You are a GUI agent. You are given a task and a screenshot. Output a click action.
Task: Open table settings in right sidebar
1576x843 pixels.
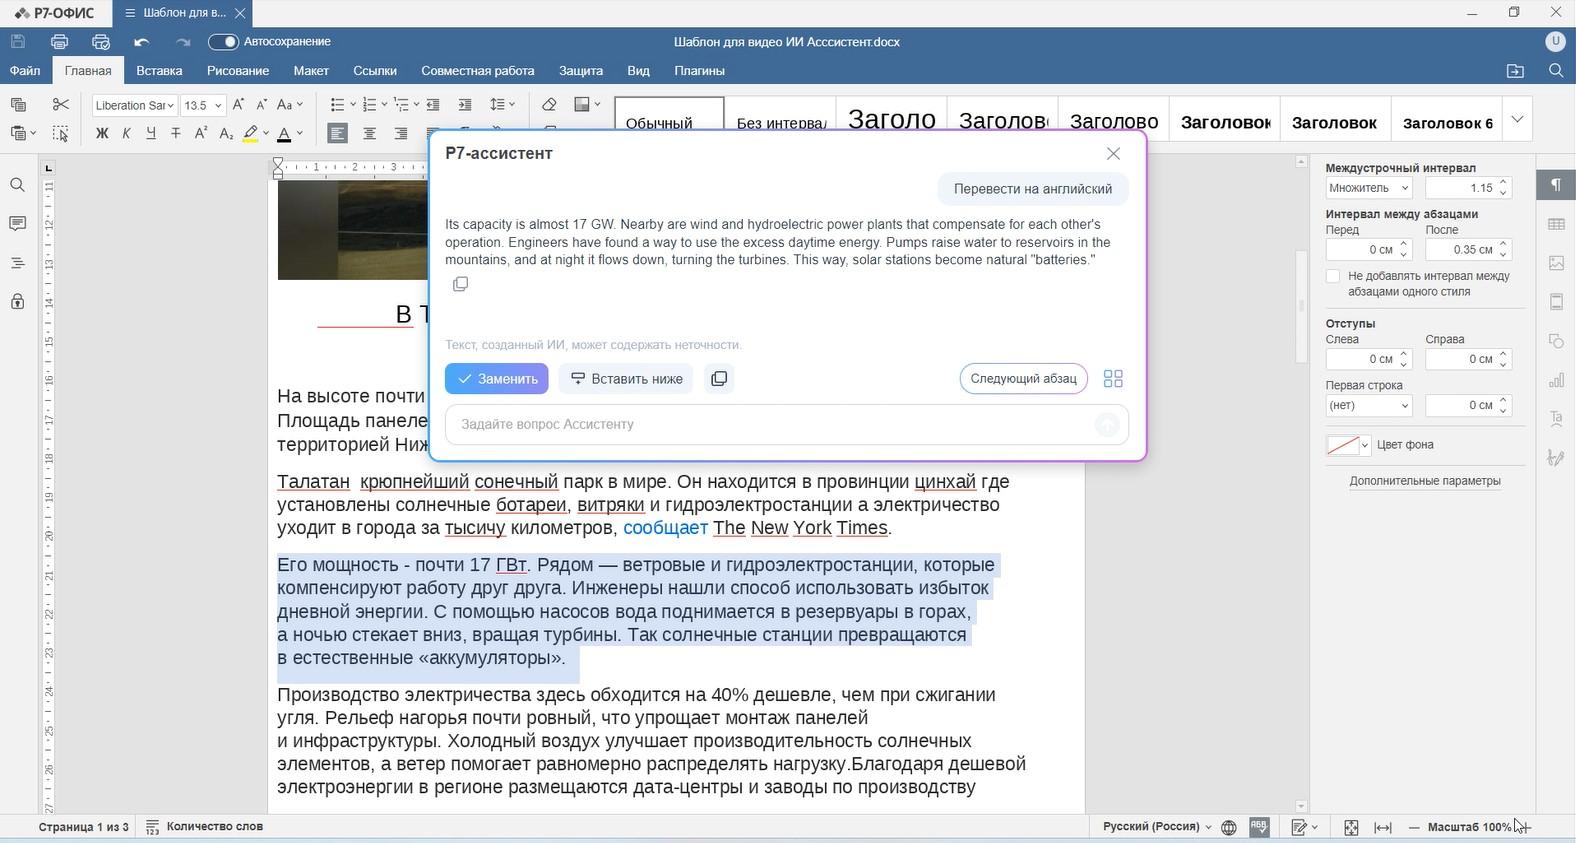point(1556,224)
